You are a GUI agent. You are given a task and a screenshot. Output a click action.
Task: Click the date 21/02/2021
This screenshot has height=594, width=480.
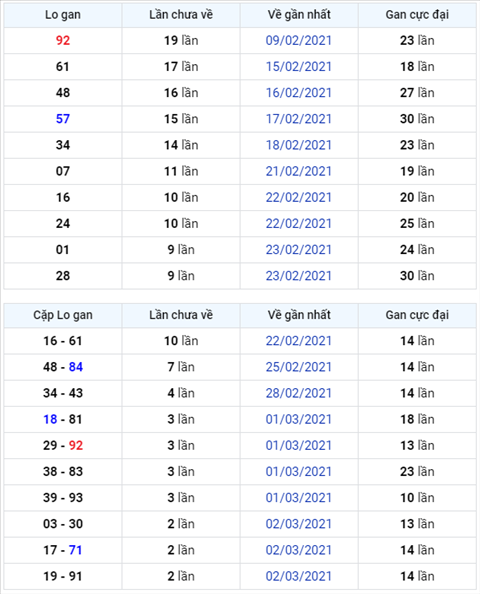pyautogui.click(x=299, y=171)
